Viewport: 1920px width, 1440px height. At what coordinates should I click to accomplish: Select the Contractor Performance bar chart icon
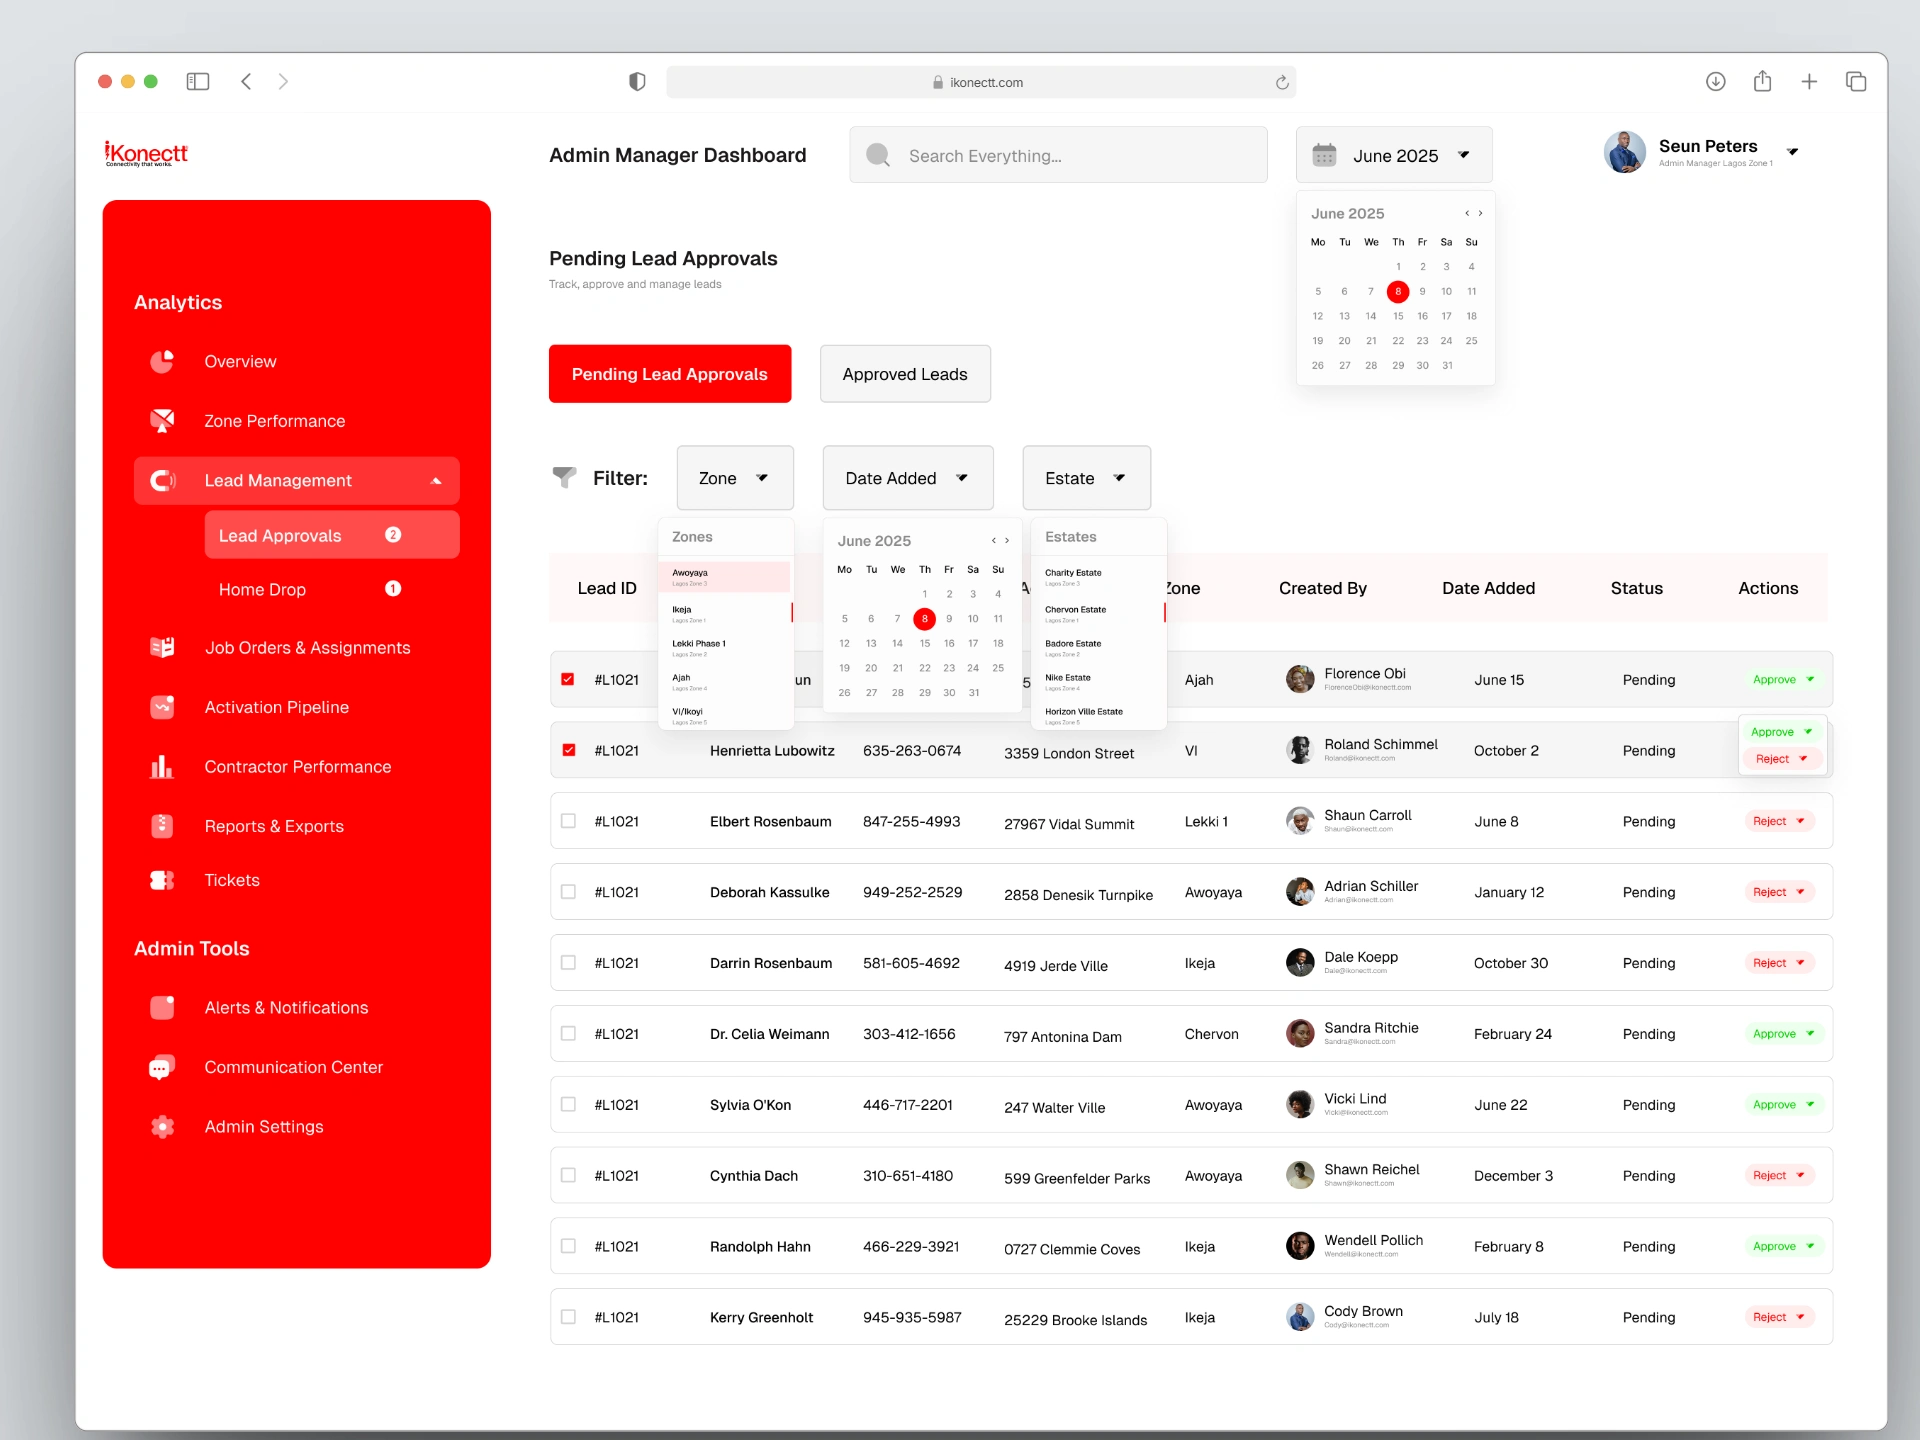(x=162, y=767)
